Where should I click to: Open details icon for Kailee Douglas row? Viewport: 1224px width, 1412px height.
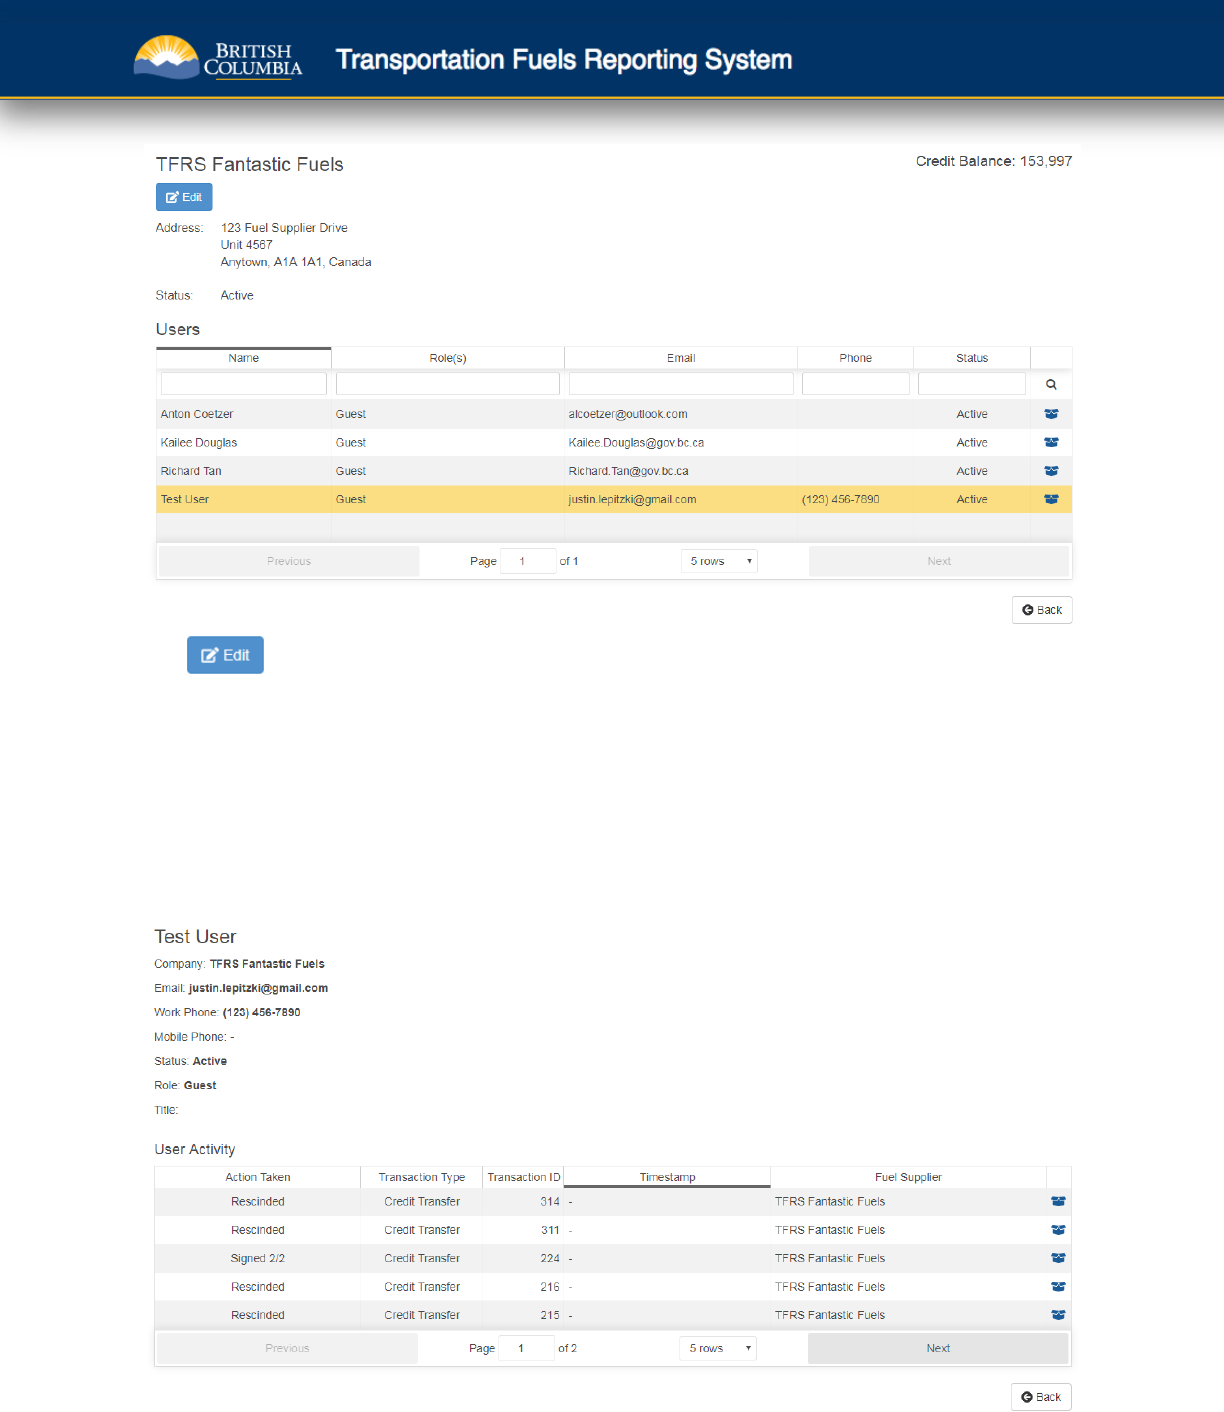pos(1051,442)
